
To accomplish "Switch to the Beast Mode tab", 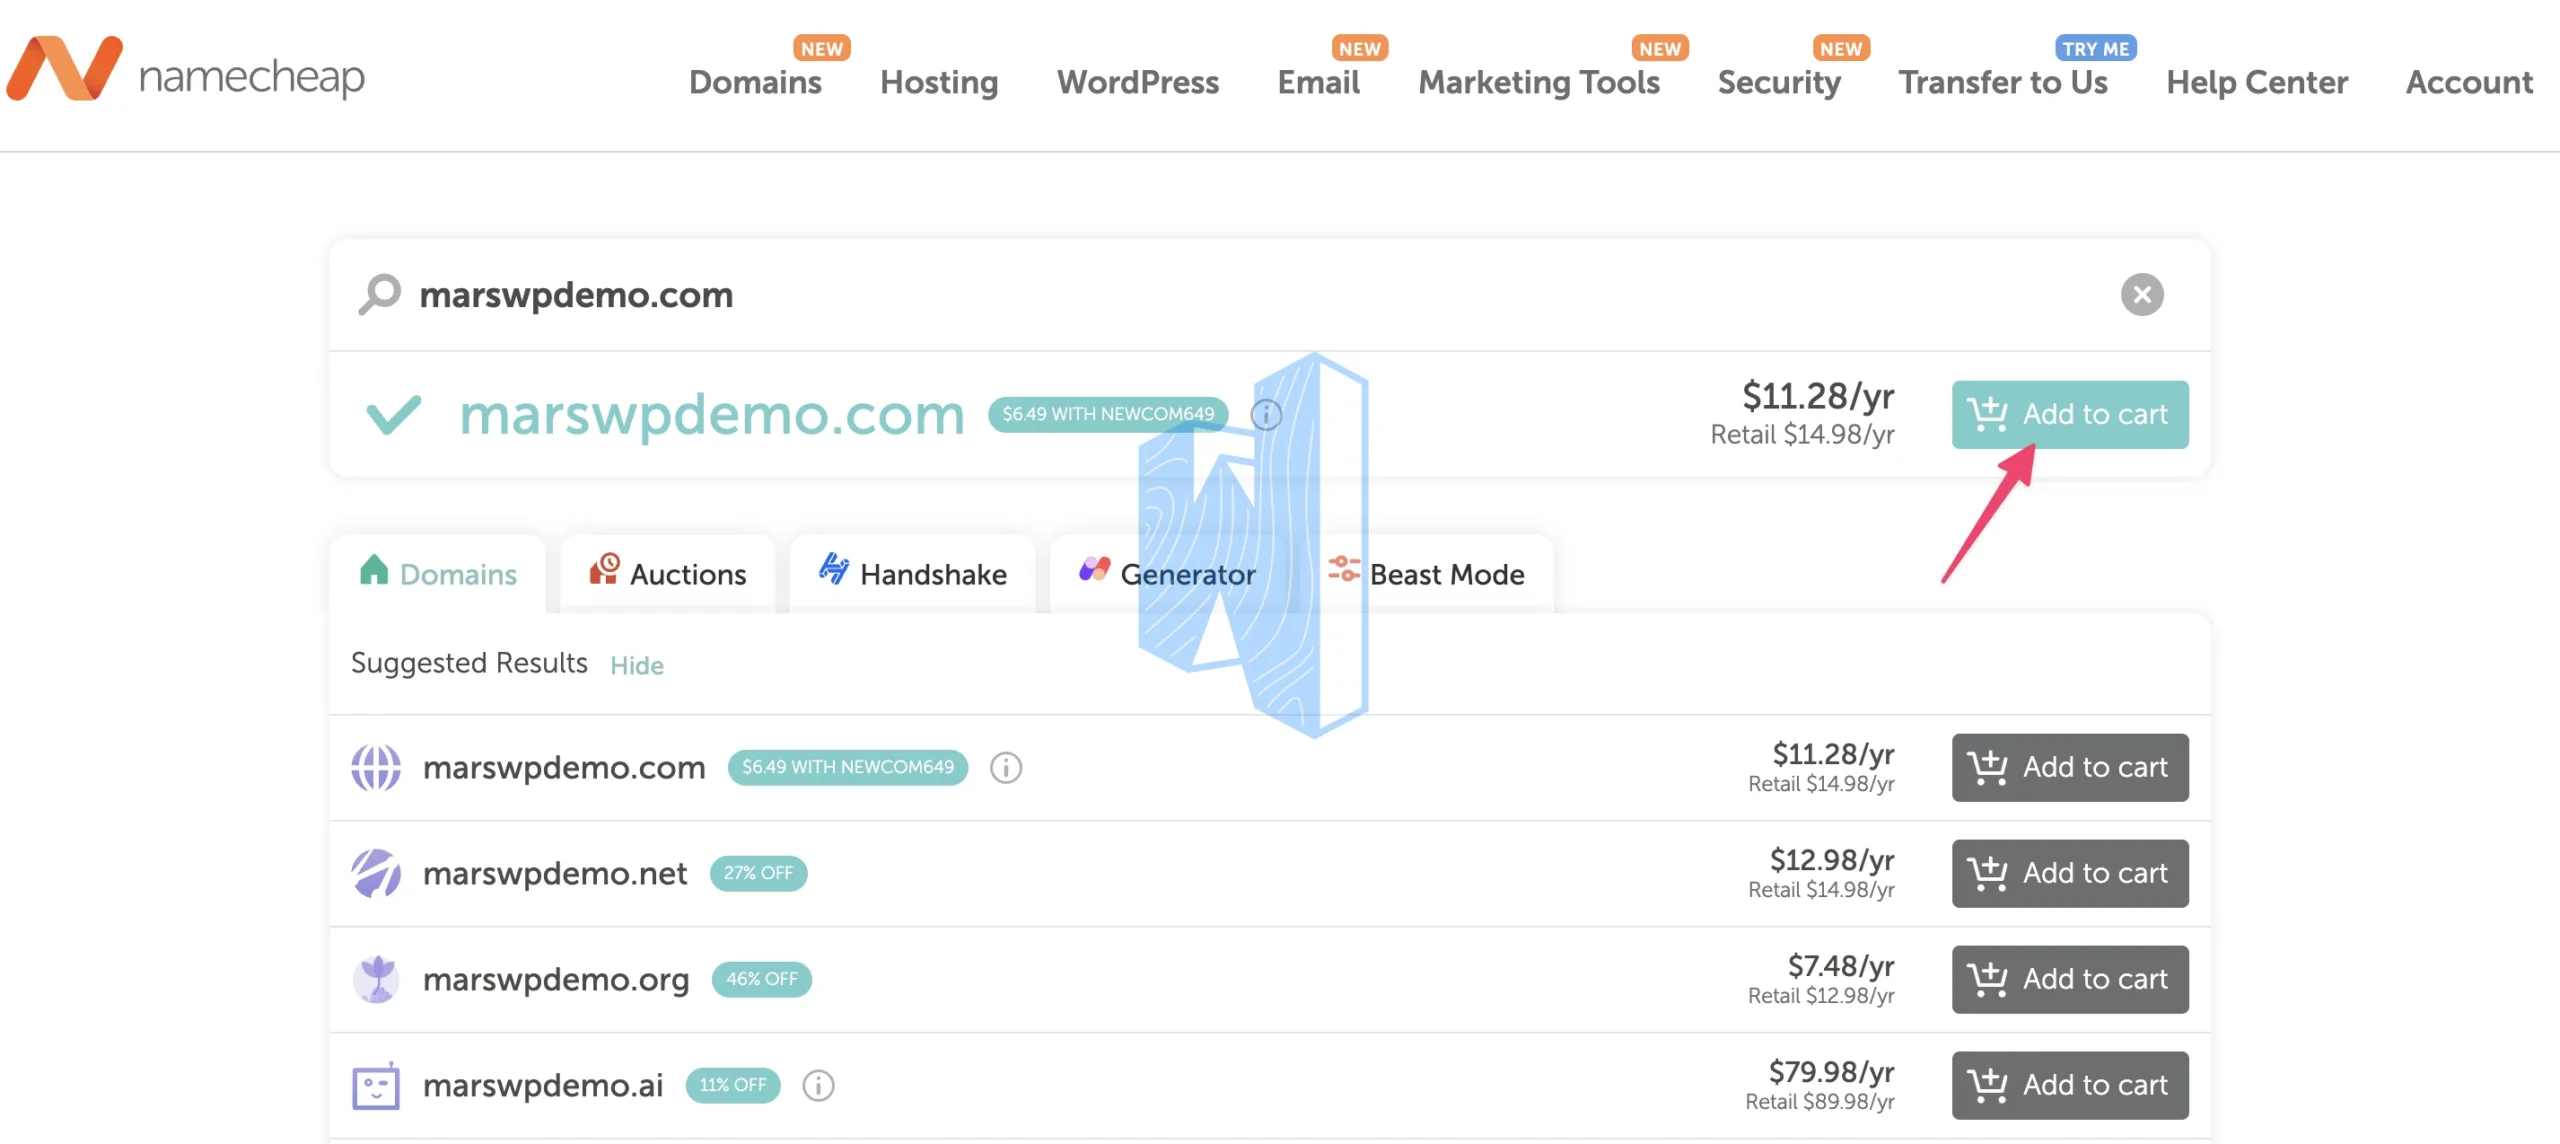I will pos(1426,574).
